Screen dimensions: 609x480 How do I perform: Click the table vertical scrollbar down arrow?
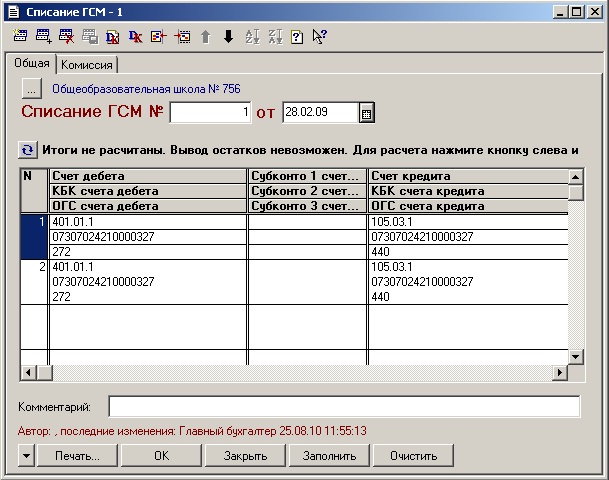[576, 357]
